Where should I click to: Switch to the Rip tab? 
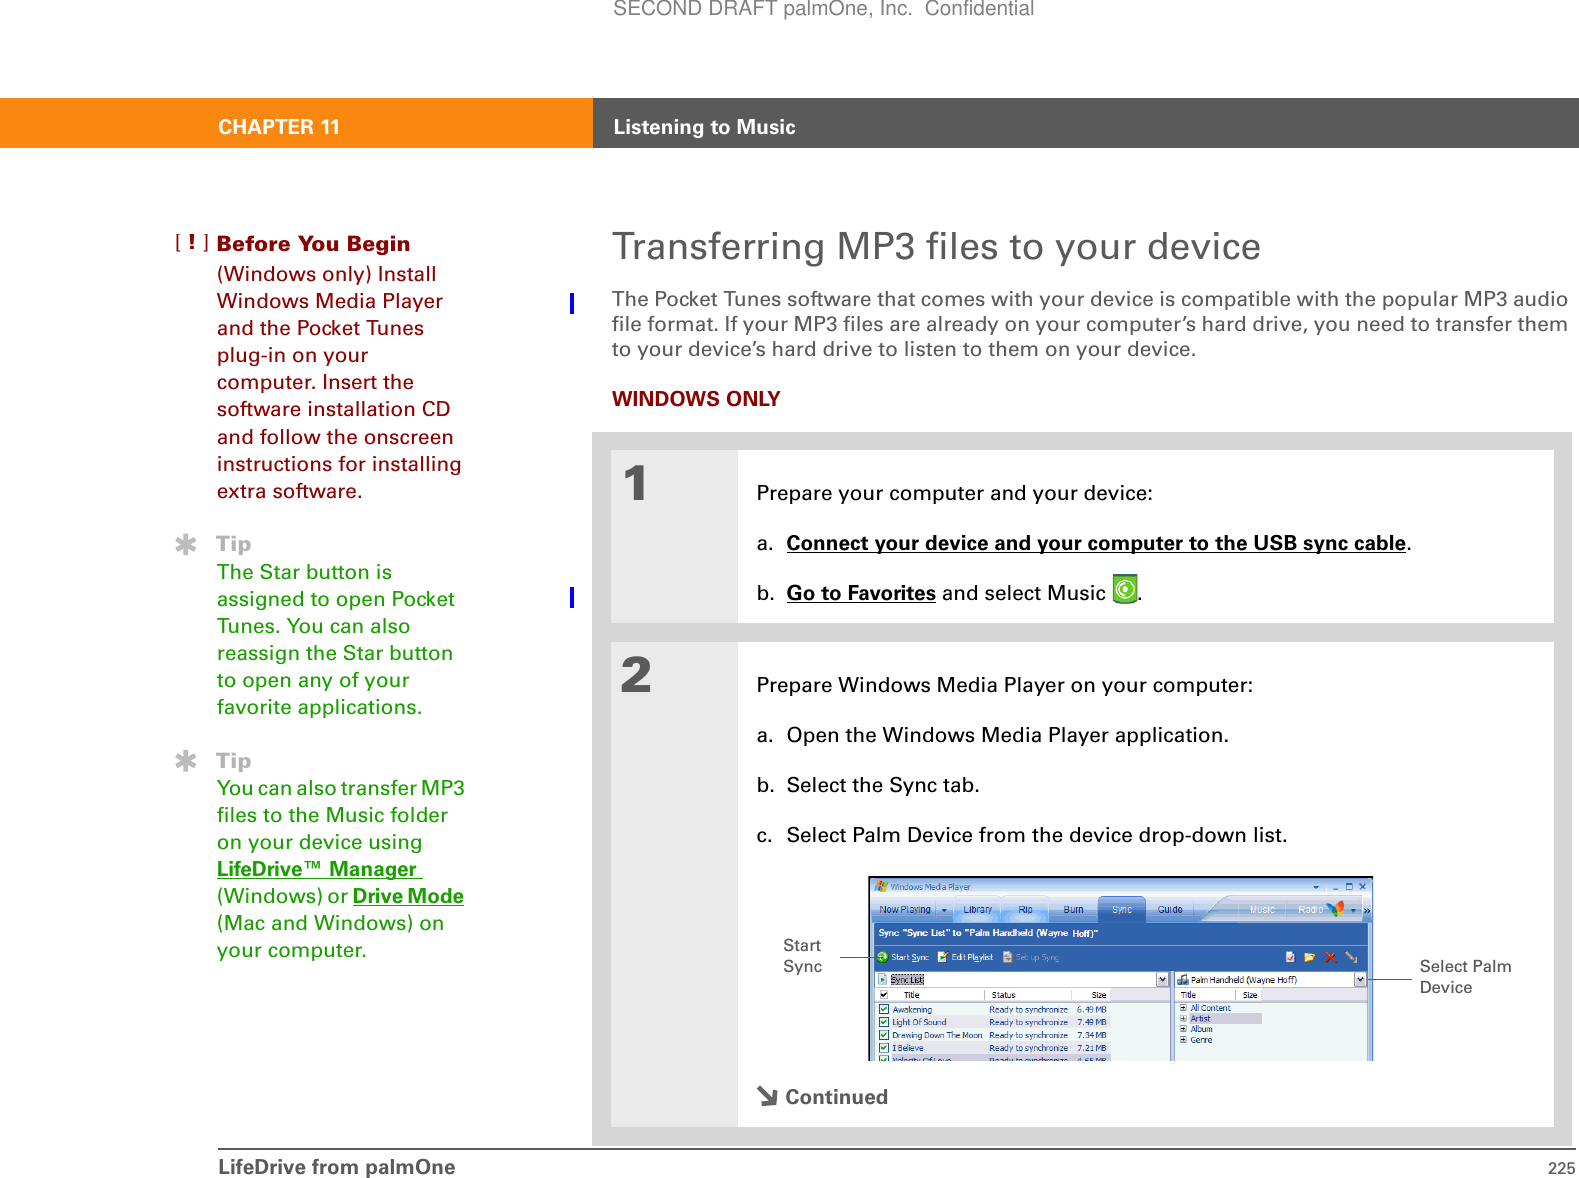click(x=1025, y=910)
